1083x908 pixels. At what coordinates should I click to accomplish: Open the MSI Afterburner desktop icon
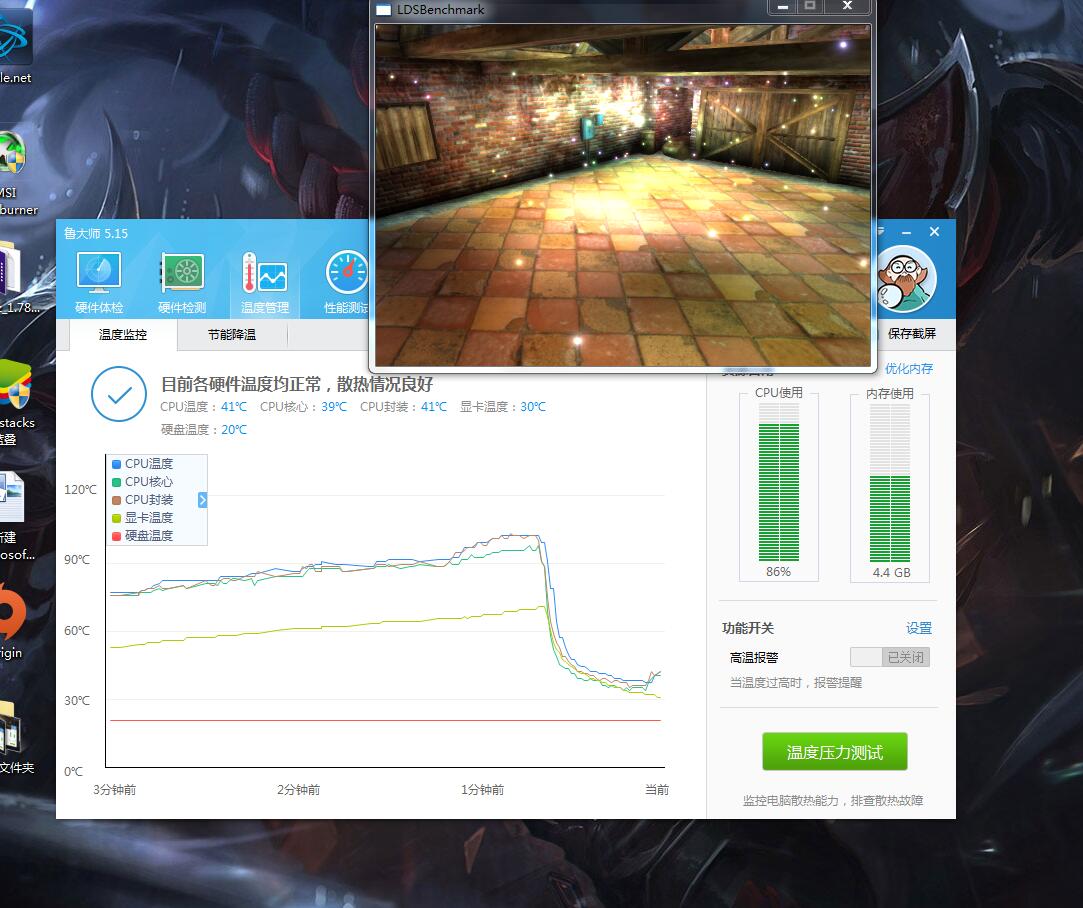[14, 173]
